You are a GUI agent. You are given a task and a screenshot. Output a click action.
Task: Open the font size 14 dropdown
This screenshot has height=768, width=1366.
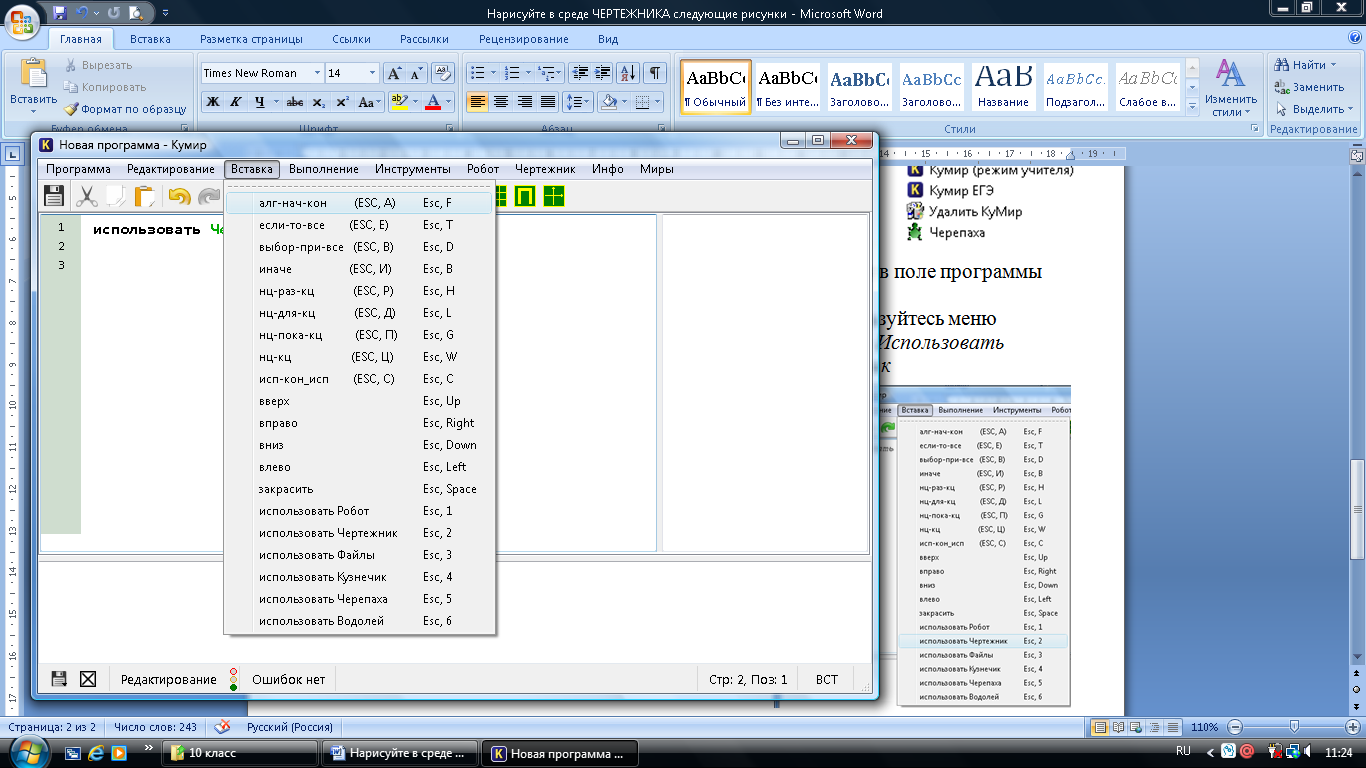[373, 73]
